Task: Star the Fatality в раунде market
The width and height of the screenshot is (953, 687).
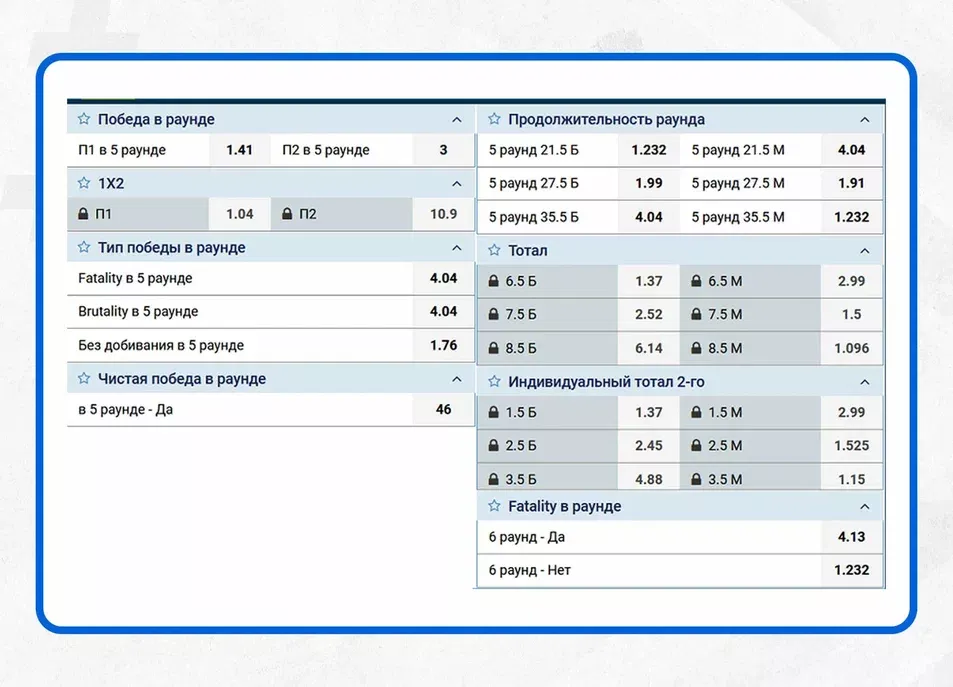Action: click(x=494, y=506)
